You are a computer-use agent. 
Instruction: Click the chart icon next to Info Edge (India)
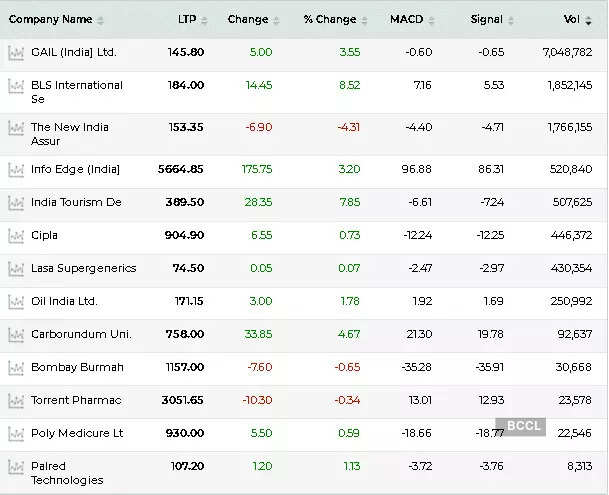(15, 170)
